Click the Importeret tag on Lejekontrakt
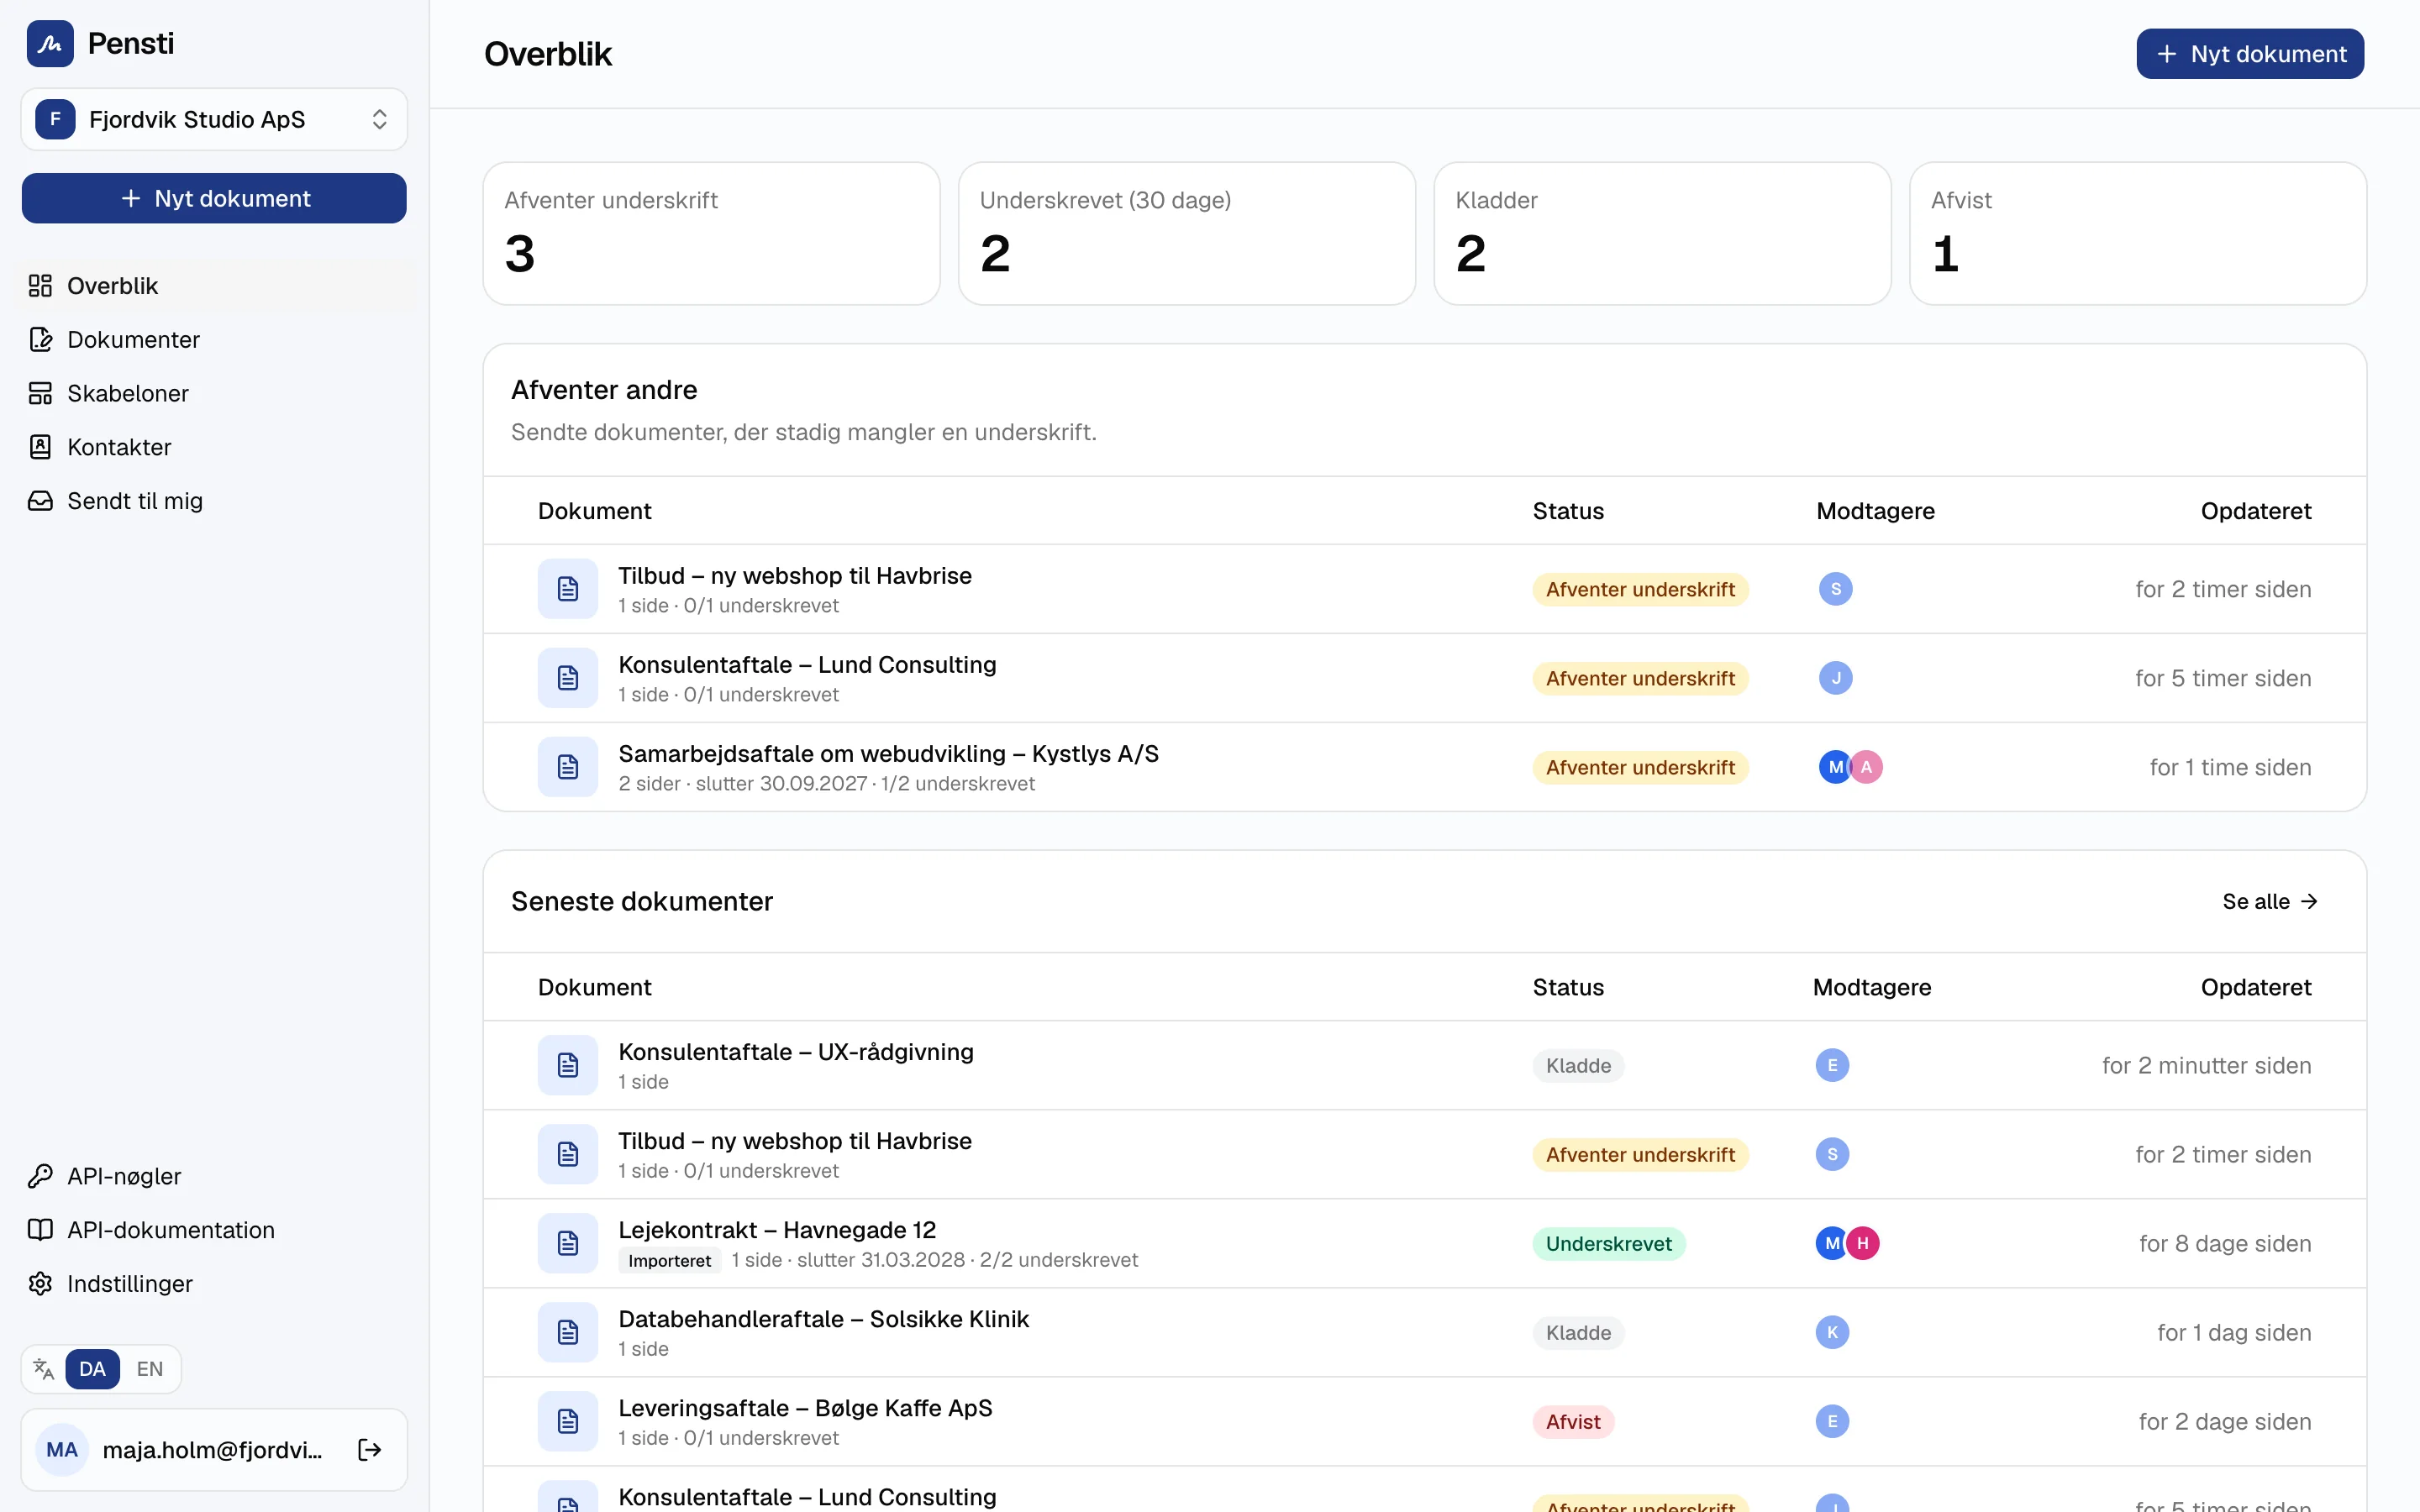Screen dimensions: 2420x1512 [669, 1260]
